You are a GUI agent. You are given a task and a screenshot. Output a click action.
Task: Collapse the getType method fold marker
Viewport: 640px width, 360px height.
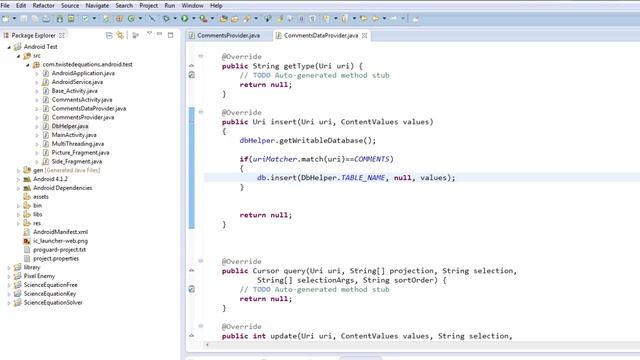(x=201, y=56)
